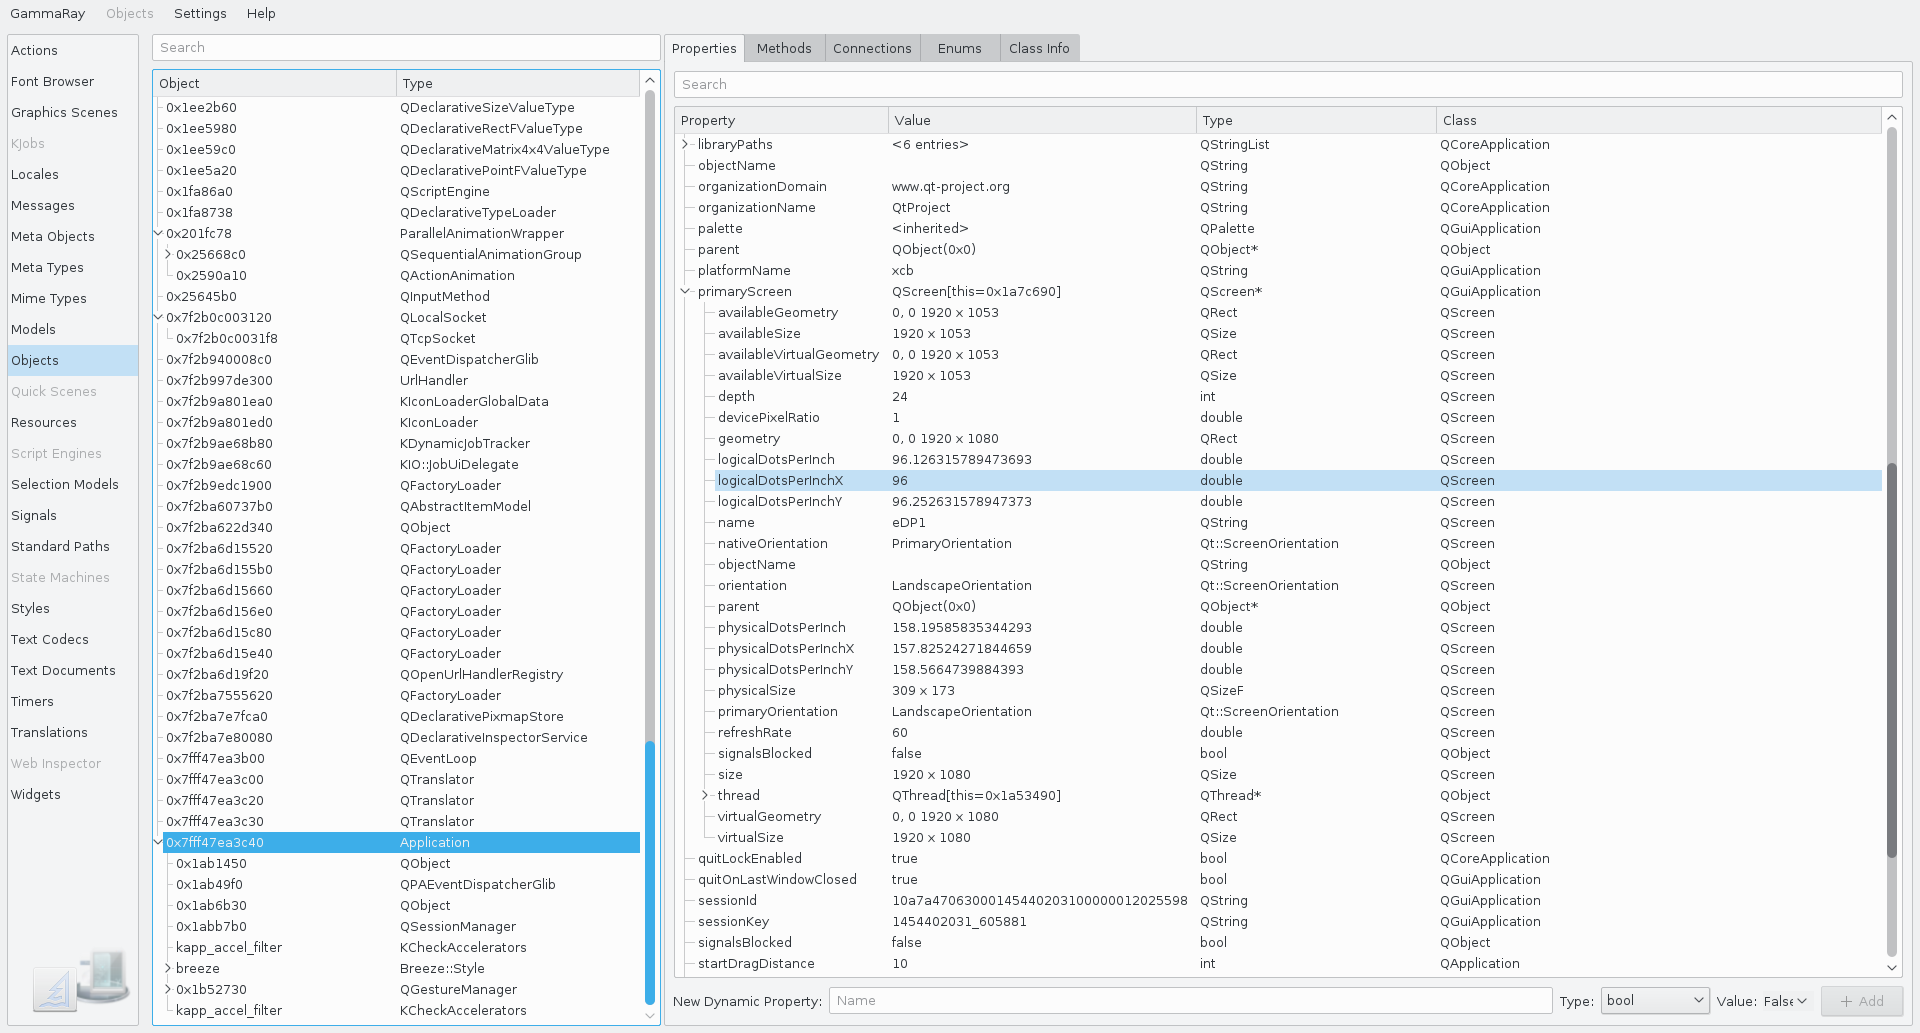Viewport: 1920px width, 1033px height.
Task: Open the Connections tab
Action: [x=872, y=48]
